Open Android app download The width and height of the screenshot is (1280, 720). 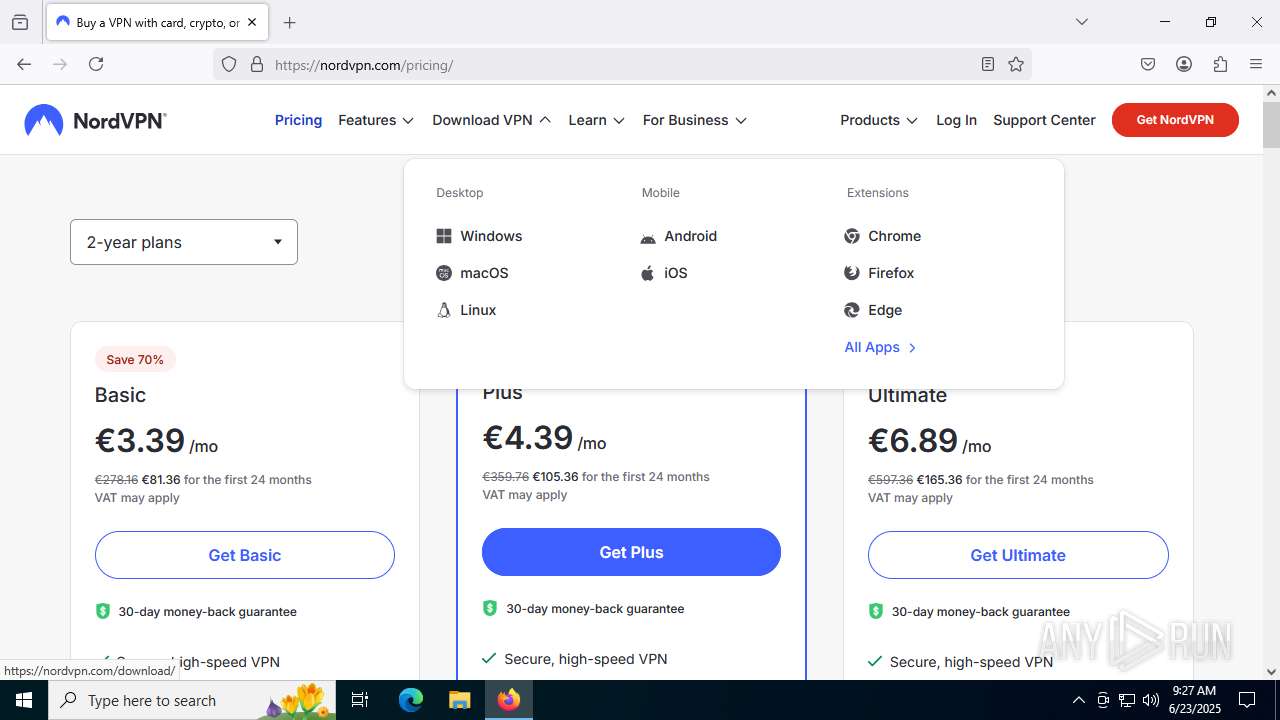click(x=679, y=236)
